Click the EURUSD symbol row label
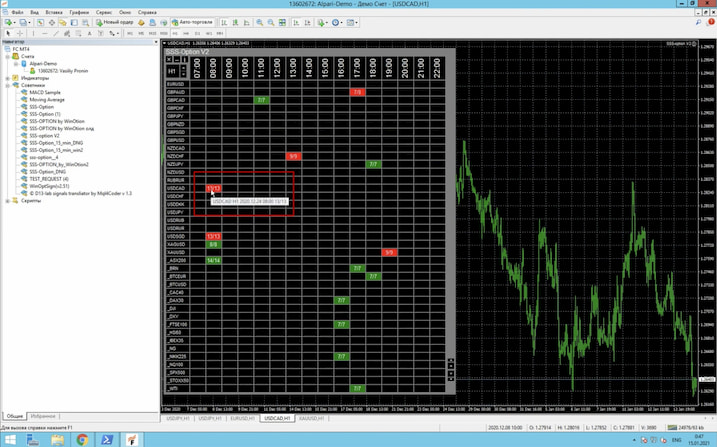The height and width of the screenshot is (447, 717). (x=176, y=84)
